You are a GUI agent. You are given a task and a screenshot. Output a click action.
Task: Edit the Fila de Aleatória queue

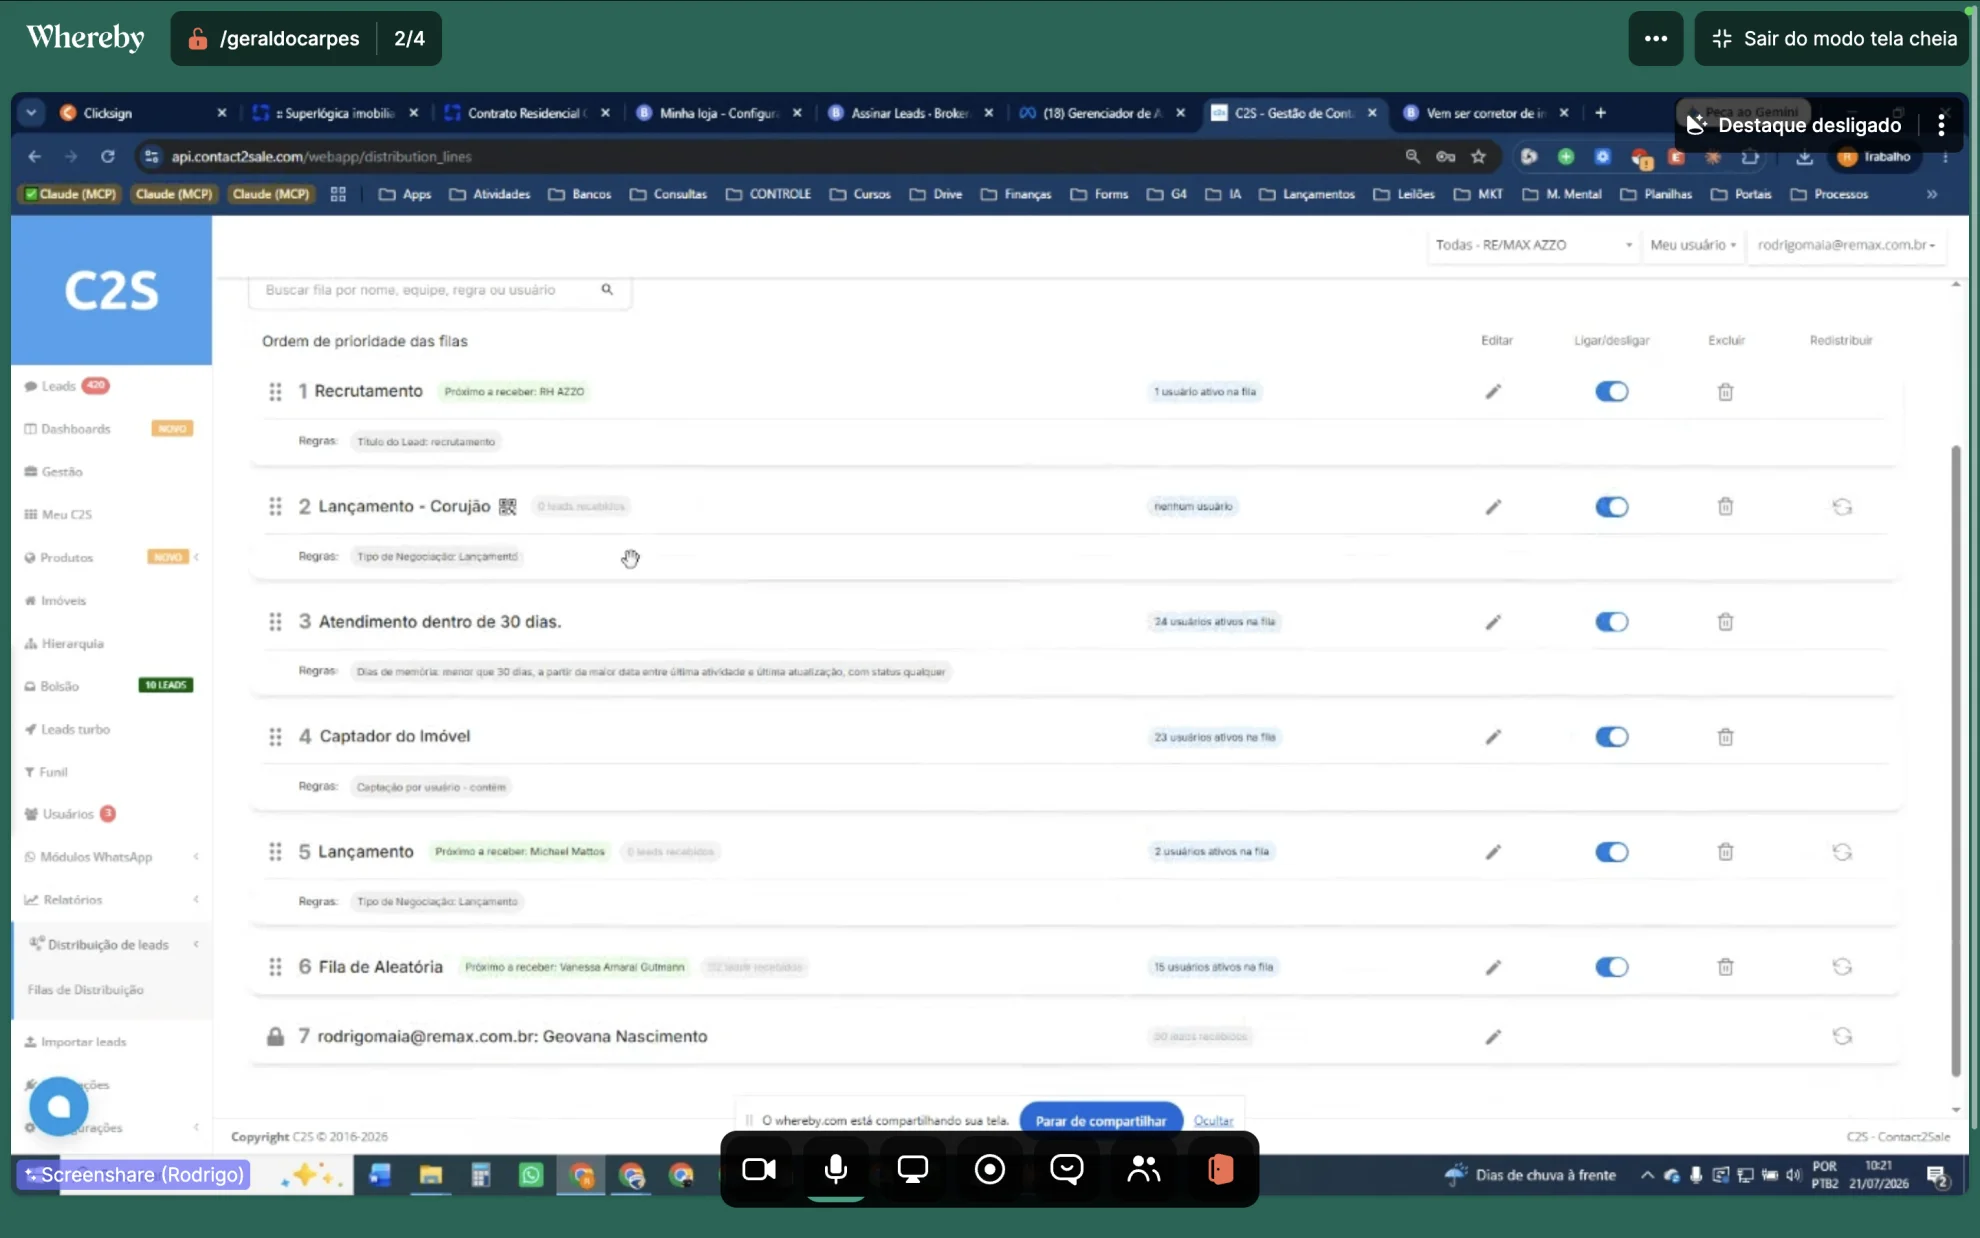(x=1493, y=967)
